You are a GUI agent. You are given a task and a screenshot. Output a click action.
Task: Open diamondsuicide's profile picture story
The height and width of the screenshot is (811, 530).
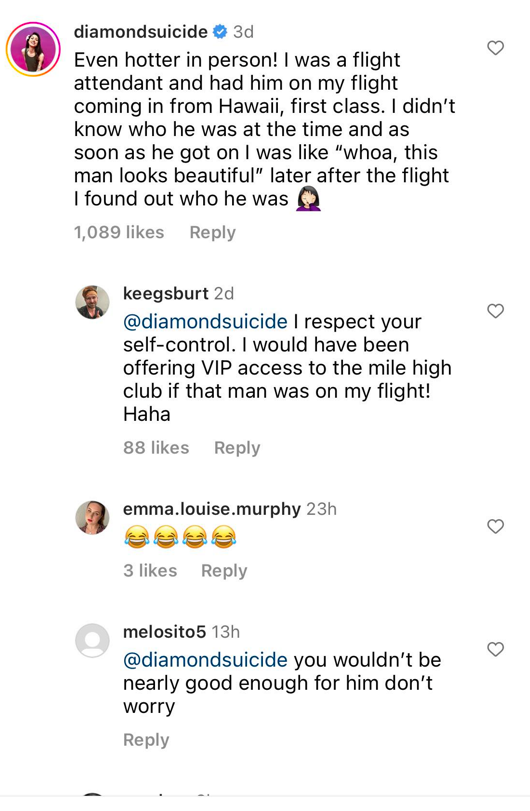[33, 49]
